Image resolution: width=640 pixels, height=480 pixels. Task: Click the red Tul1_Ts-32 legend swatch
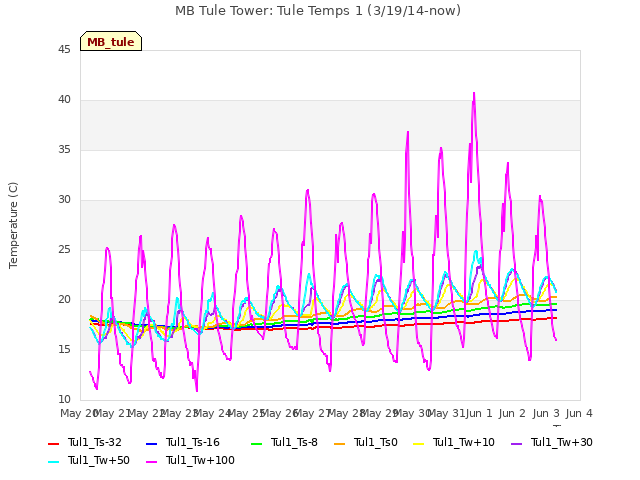point(53,443)
